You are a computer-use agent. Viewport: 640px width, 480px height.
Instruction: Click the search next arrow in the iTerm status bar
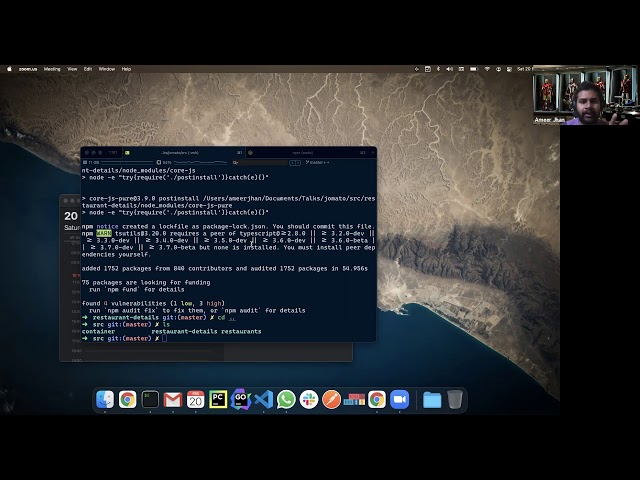point(298,162)
